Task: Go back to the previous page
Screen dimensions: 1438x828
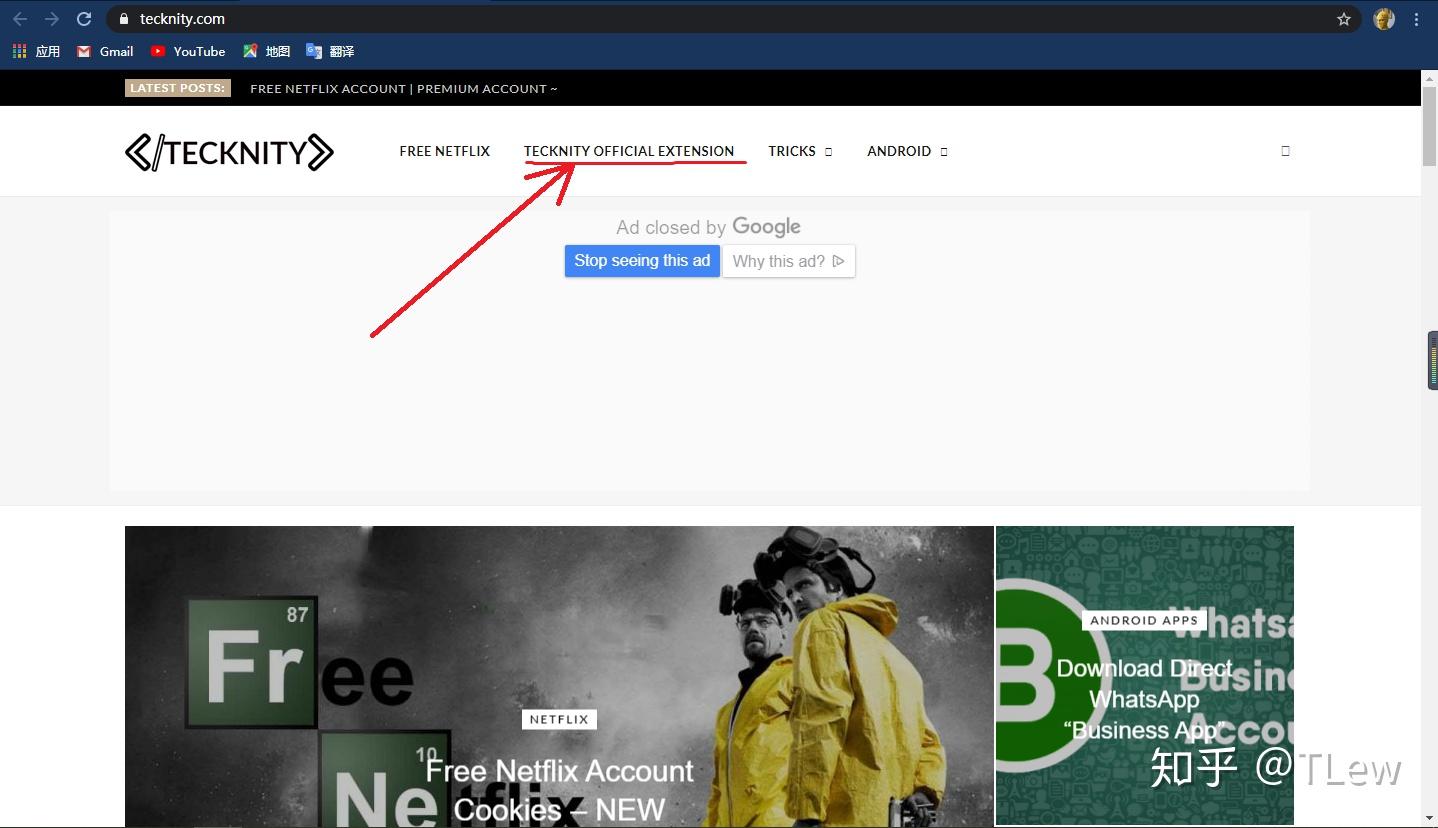Action: click(20, 19)
